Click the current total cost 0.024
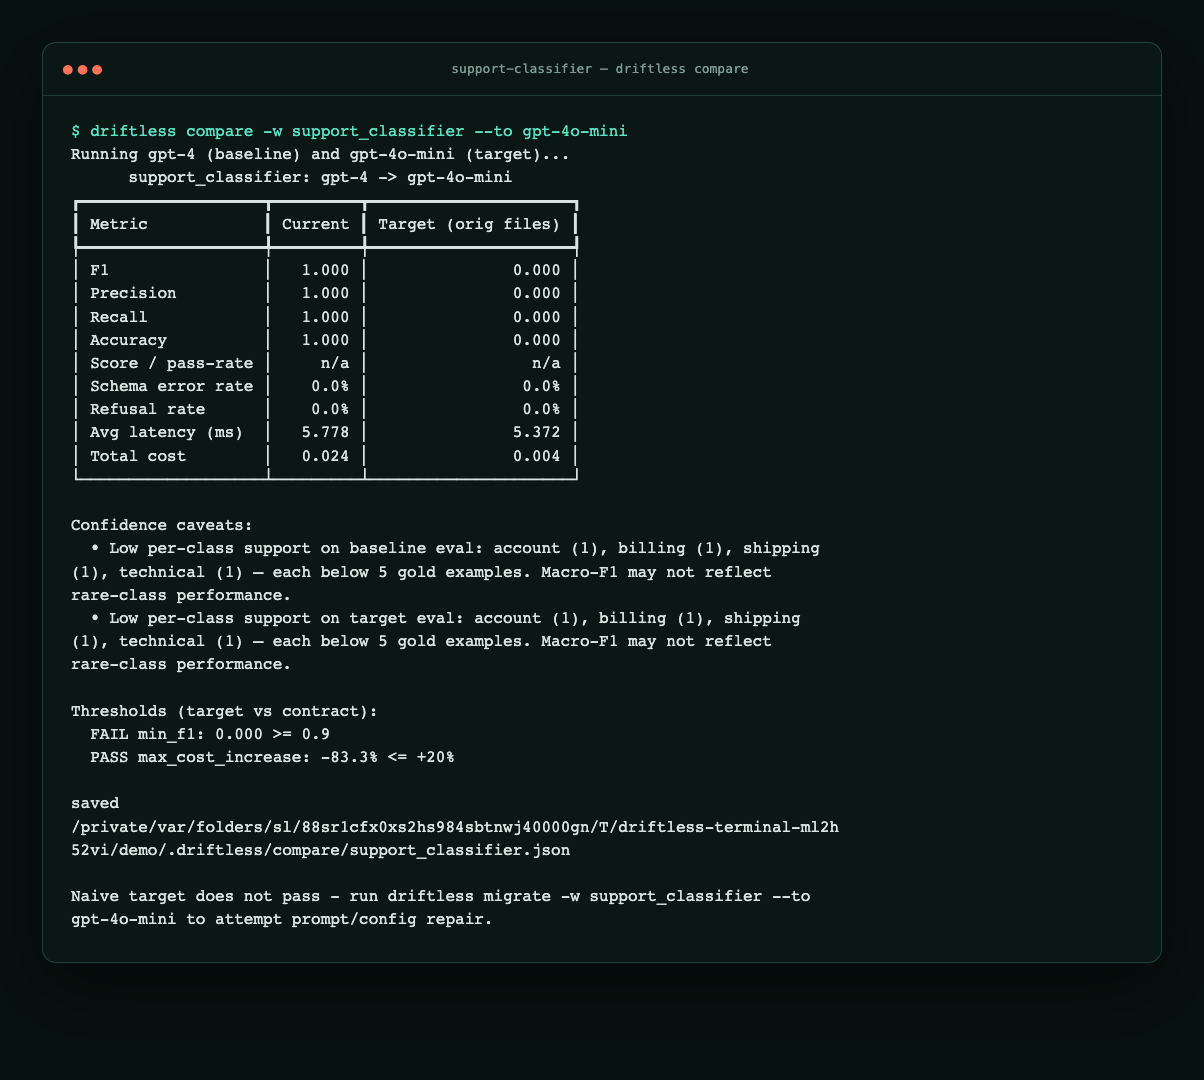This screenshot has width=1204, height=1080. (326, 456)
